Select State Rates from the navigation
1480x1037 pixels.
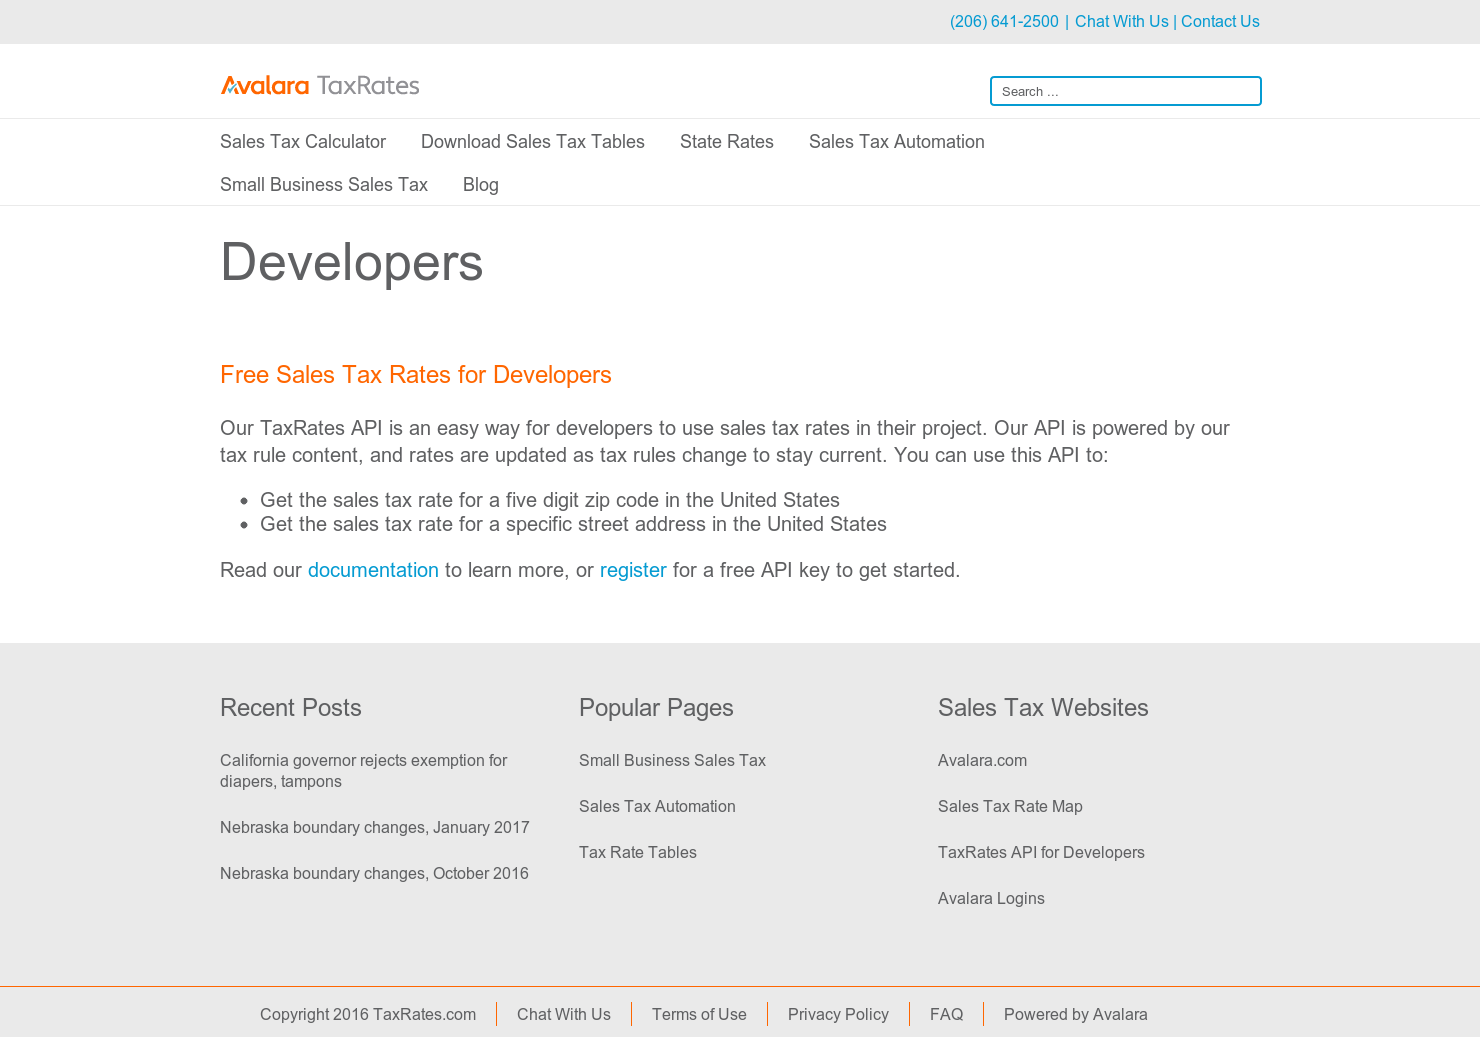click(x=727, y=141)
